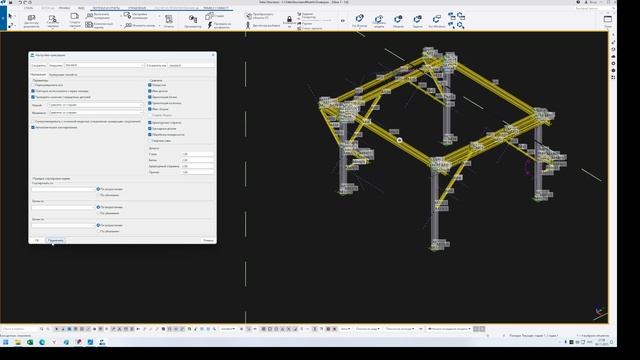This screenshot has height=360, width=640.
Task: Open the third Then by combo box
Action: tap(63, 225)
